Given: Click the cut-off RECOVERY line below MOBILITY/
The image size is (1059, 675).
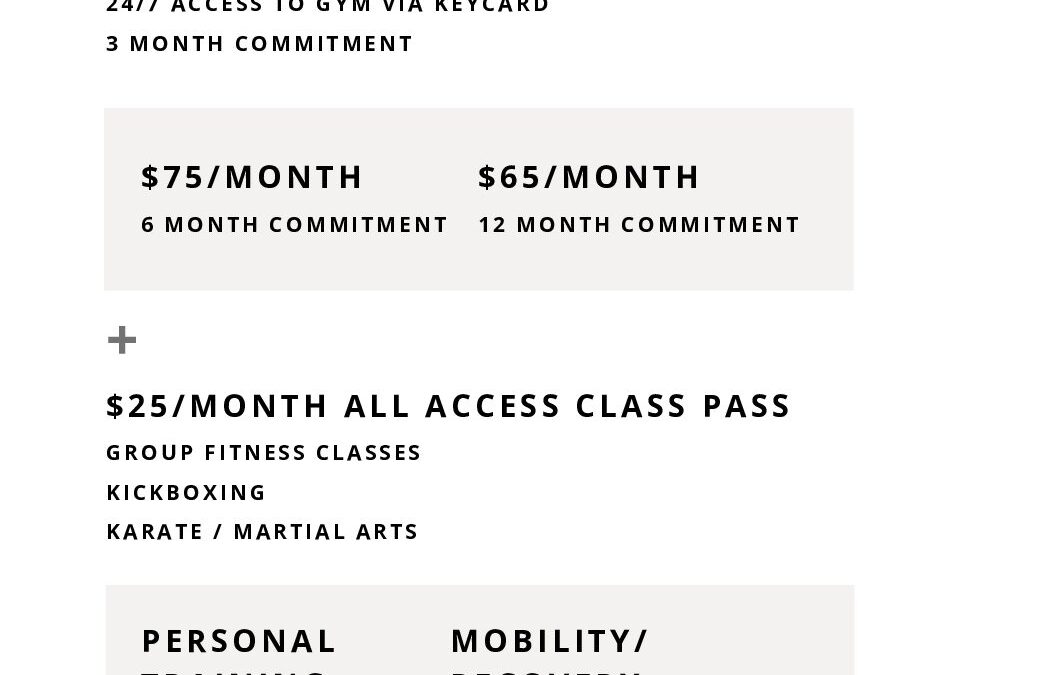Looking at the screenshot, I should click(546, 672).
